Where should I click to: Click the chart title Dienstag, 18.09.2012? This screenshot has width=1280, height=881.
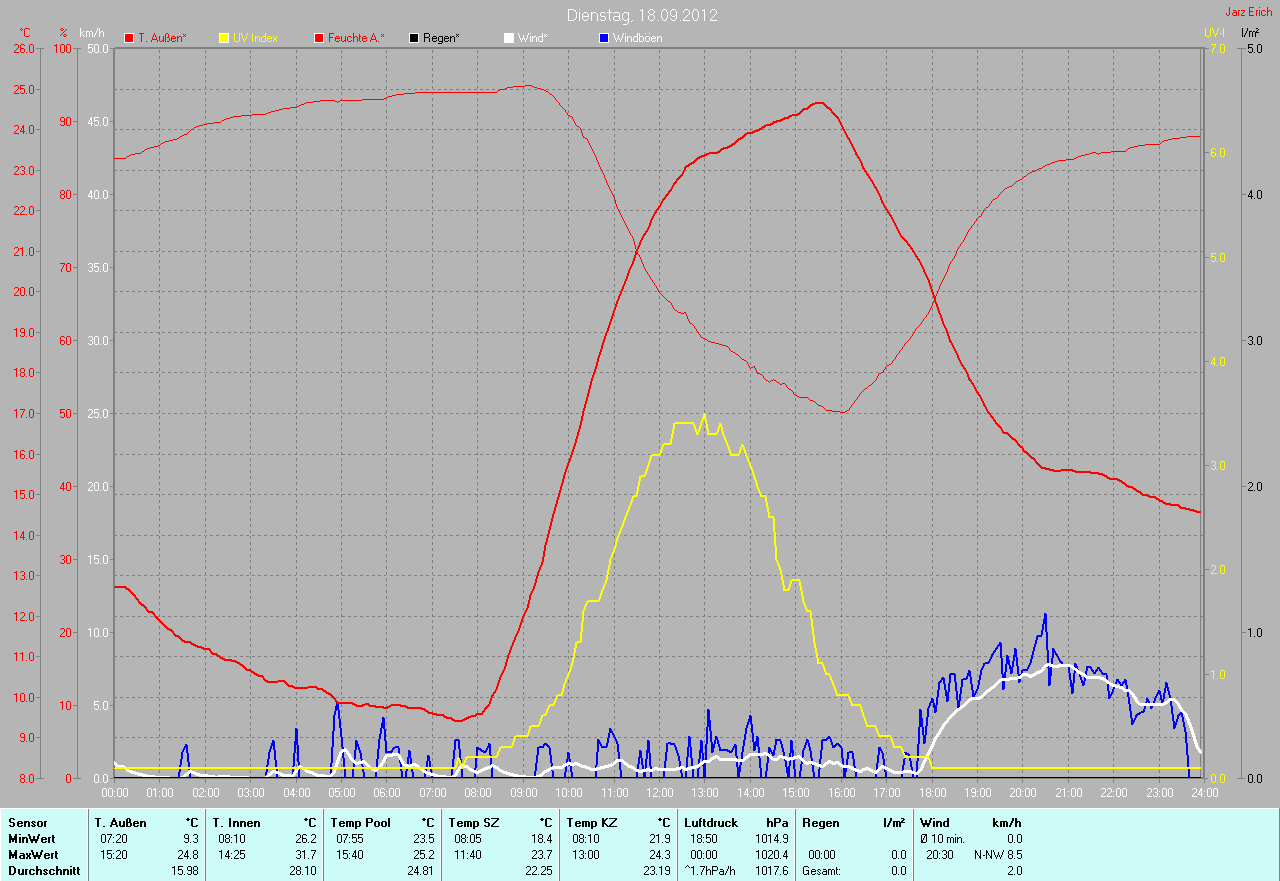click(x=642, y=15)
